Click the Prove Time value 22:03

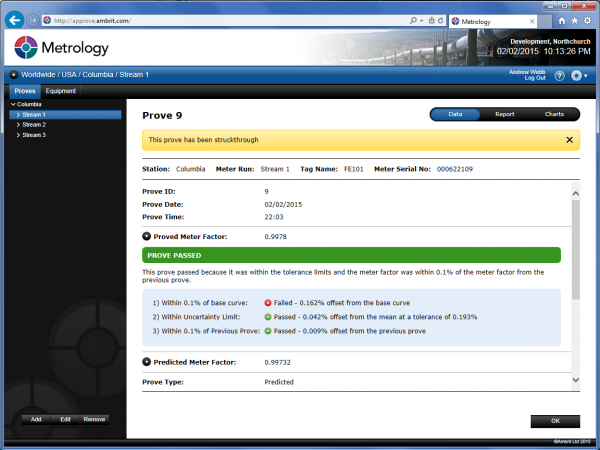[x=274, y=217]
